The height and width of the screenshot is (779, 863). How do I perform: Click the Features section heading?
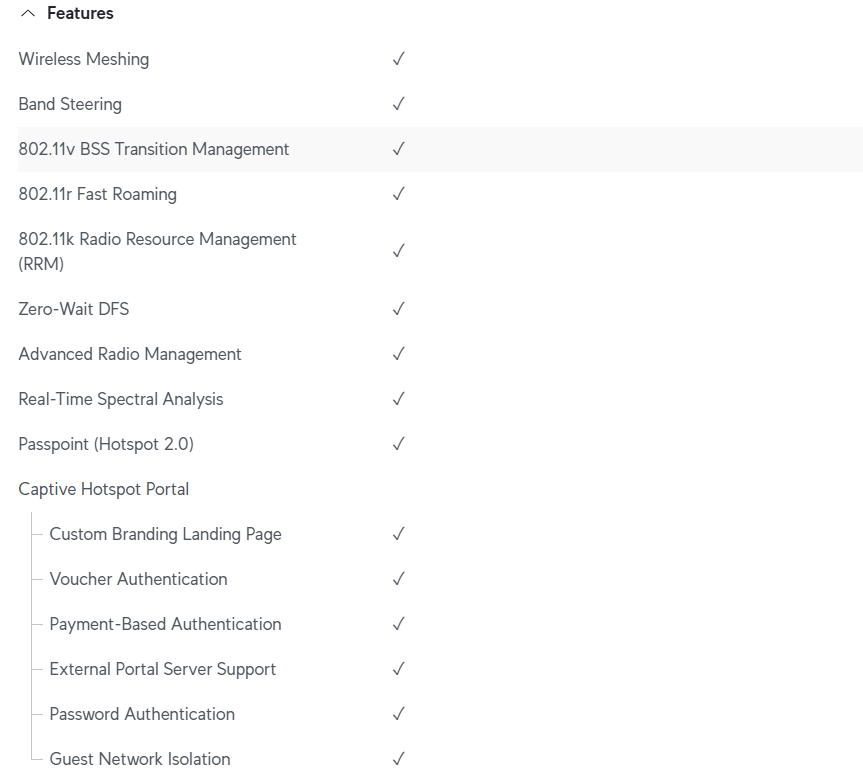pyautogui.click(x=80, y=14)
